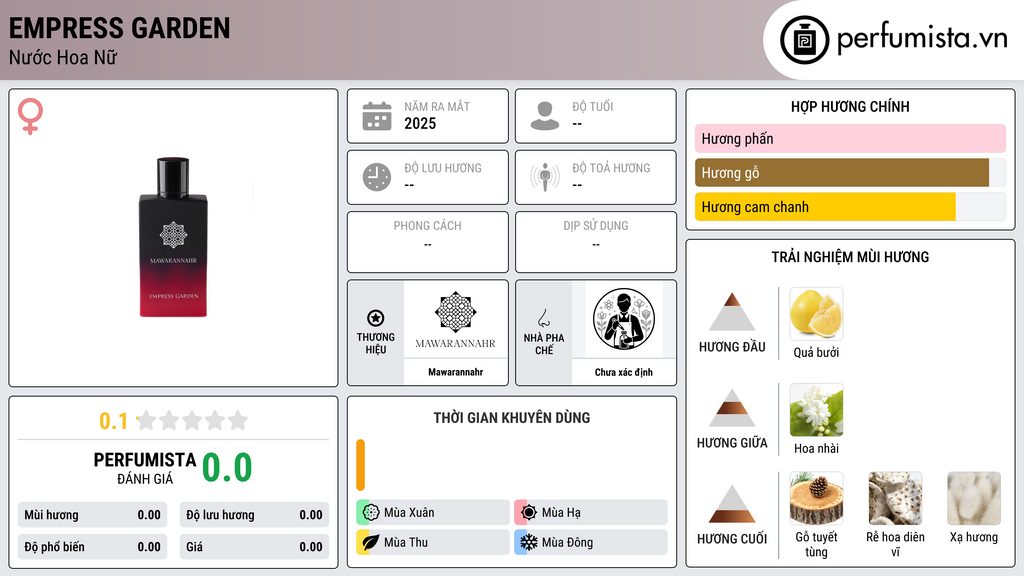
Task: Click the calendar icon next to Năm ra mắt
Action: coord(377,116)
